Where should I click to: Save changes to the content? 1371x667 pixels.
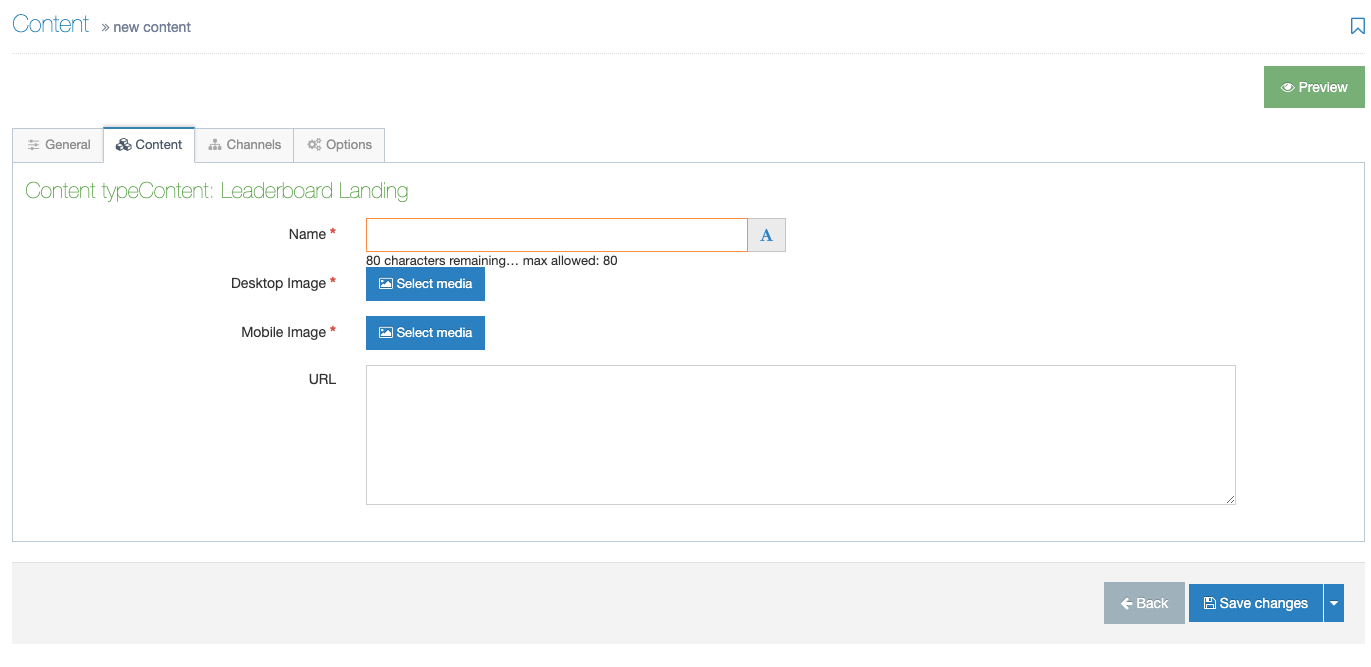(1255, 603)
